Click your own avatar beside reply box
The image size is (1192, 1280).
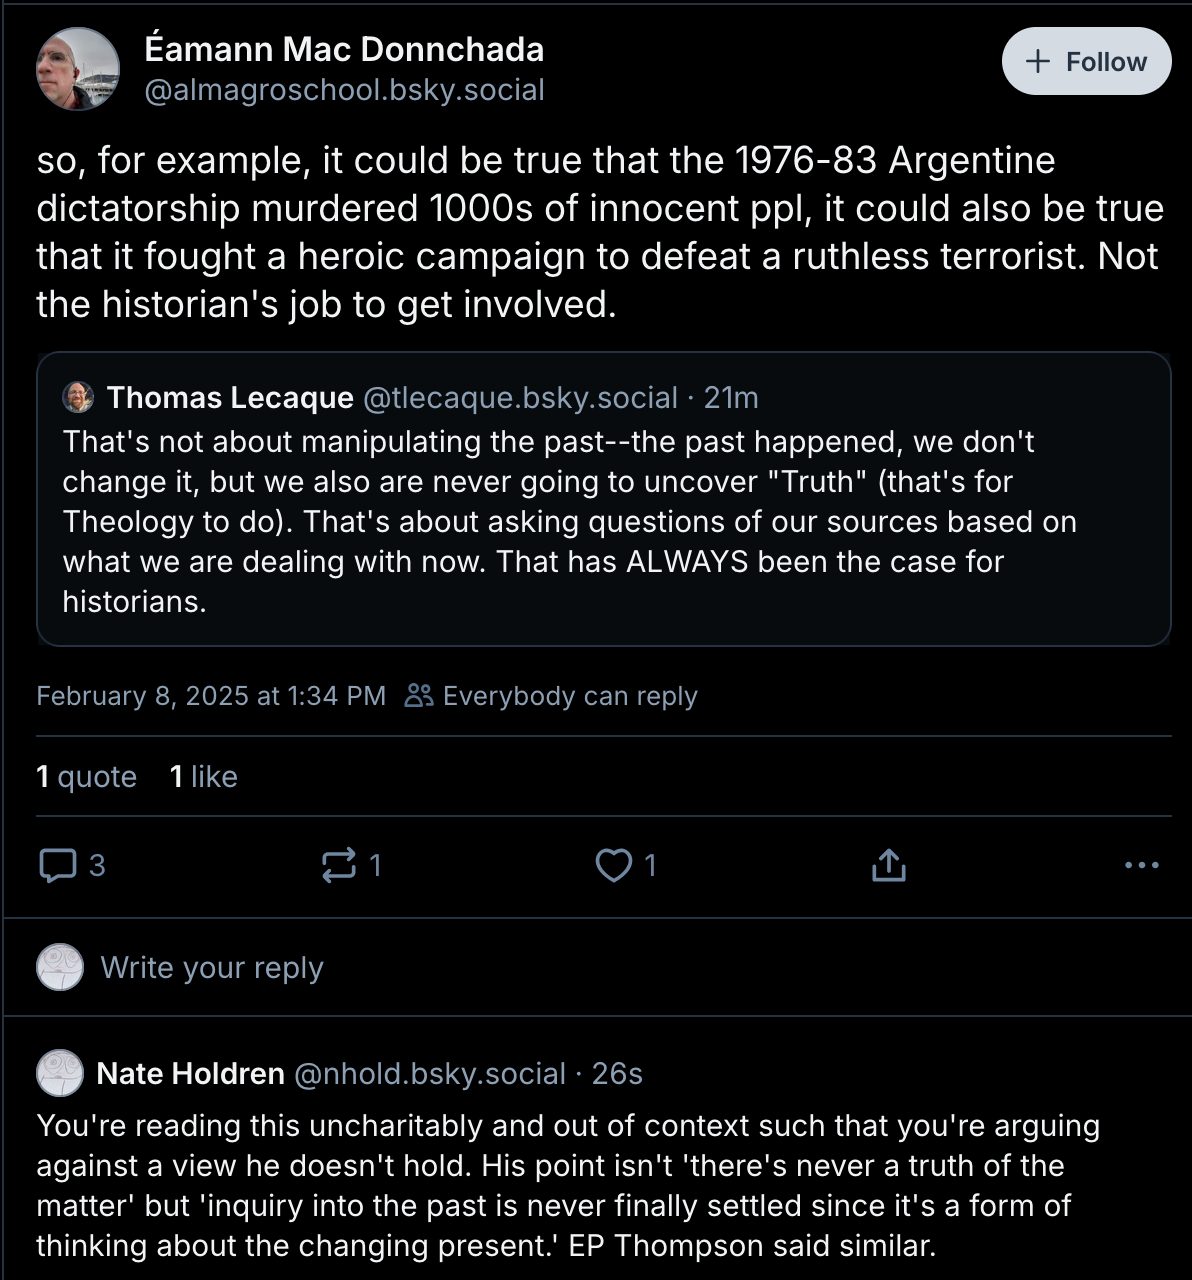click(60, 968)
